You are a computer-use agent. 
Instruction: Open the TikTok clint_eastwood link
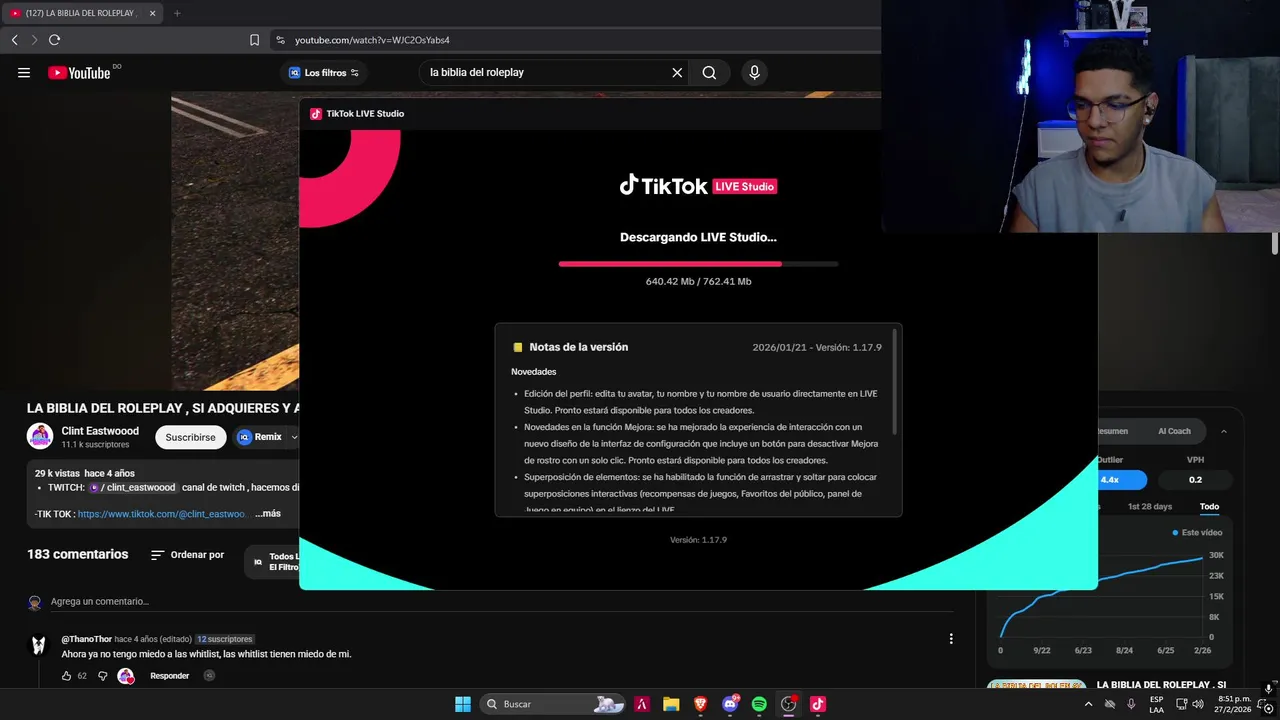tap(162, 514)
